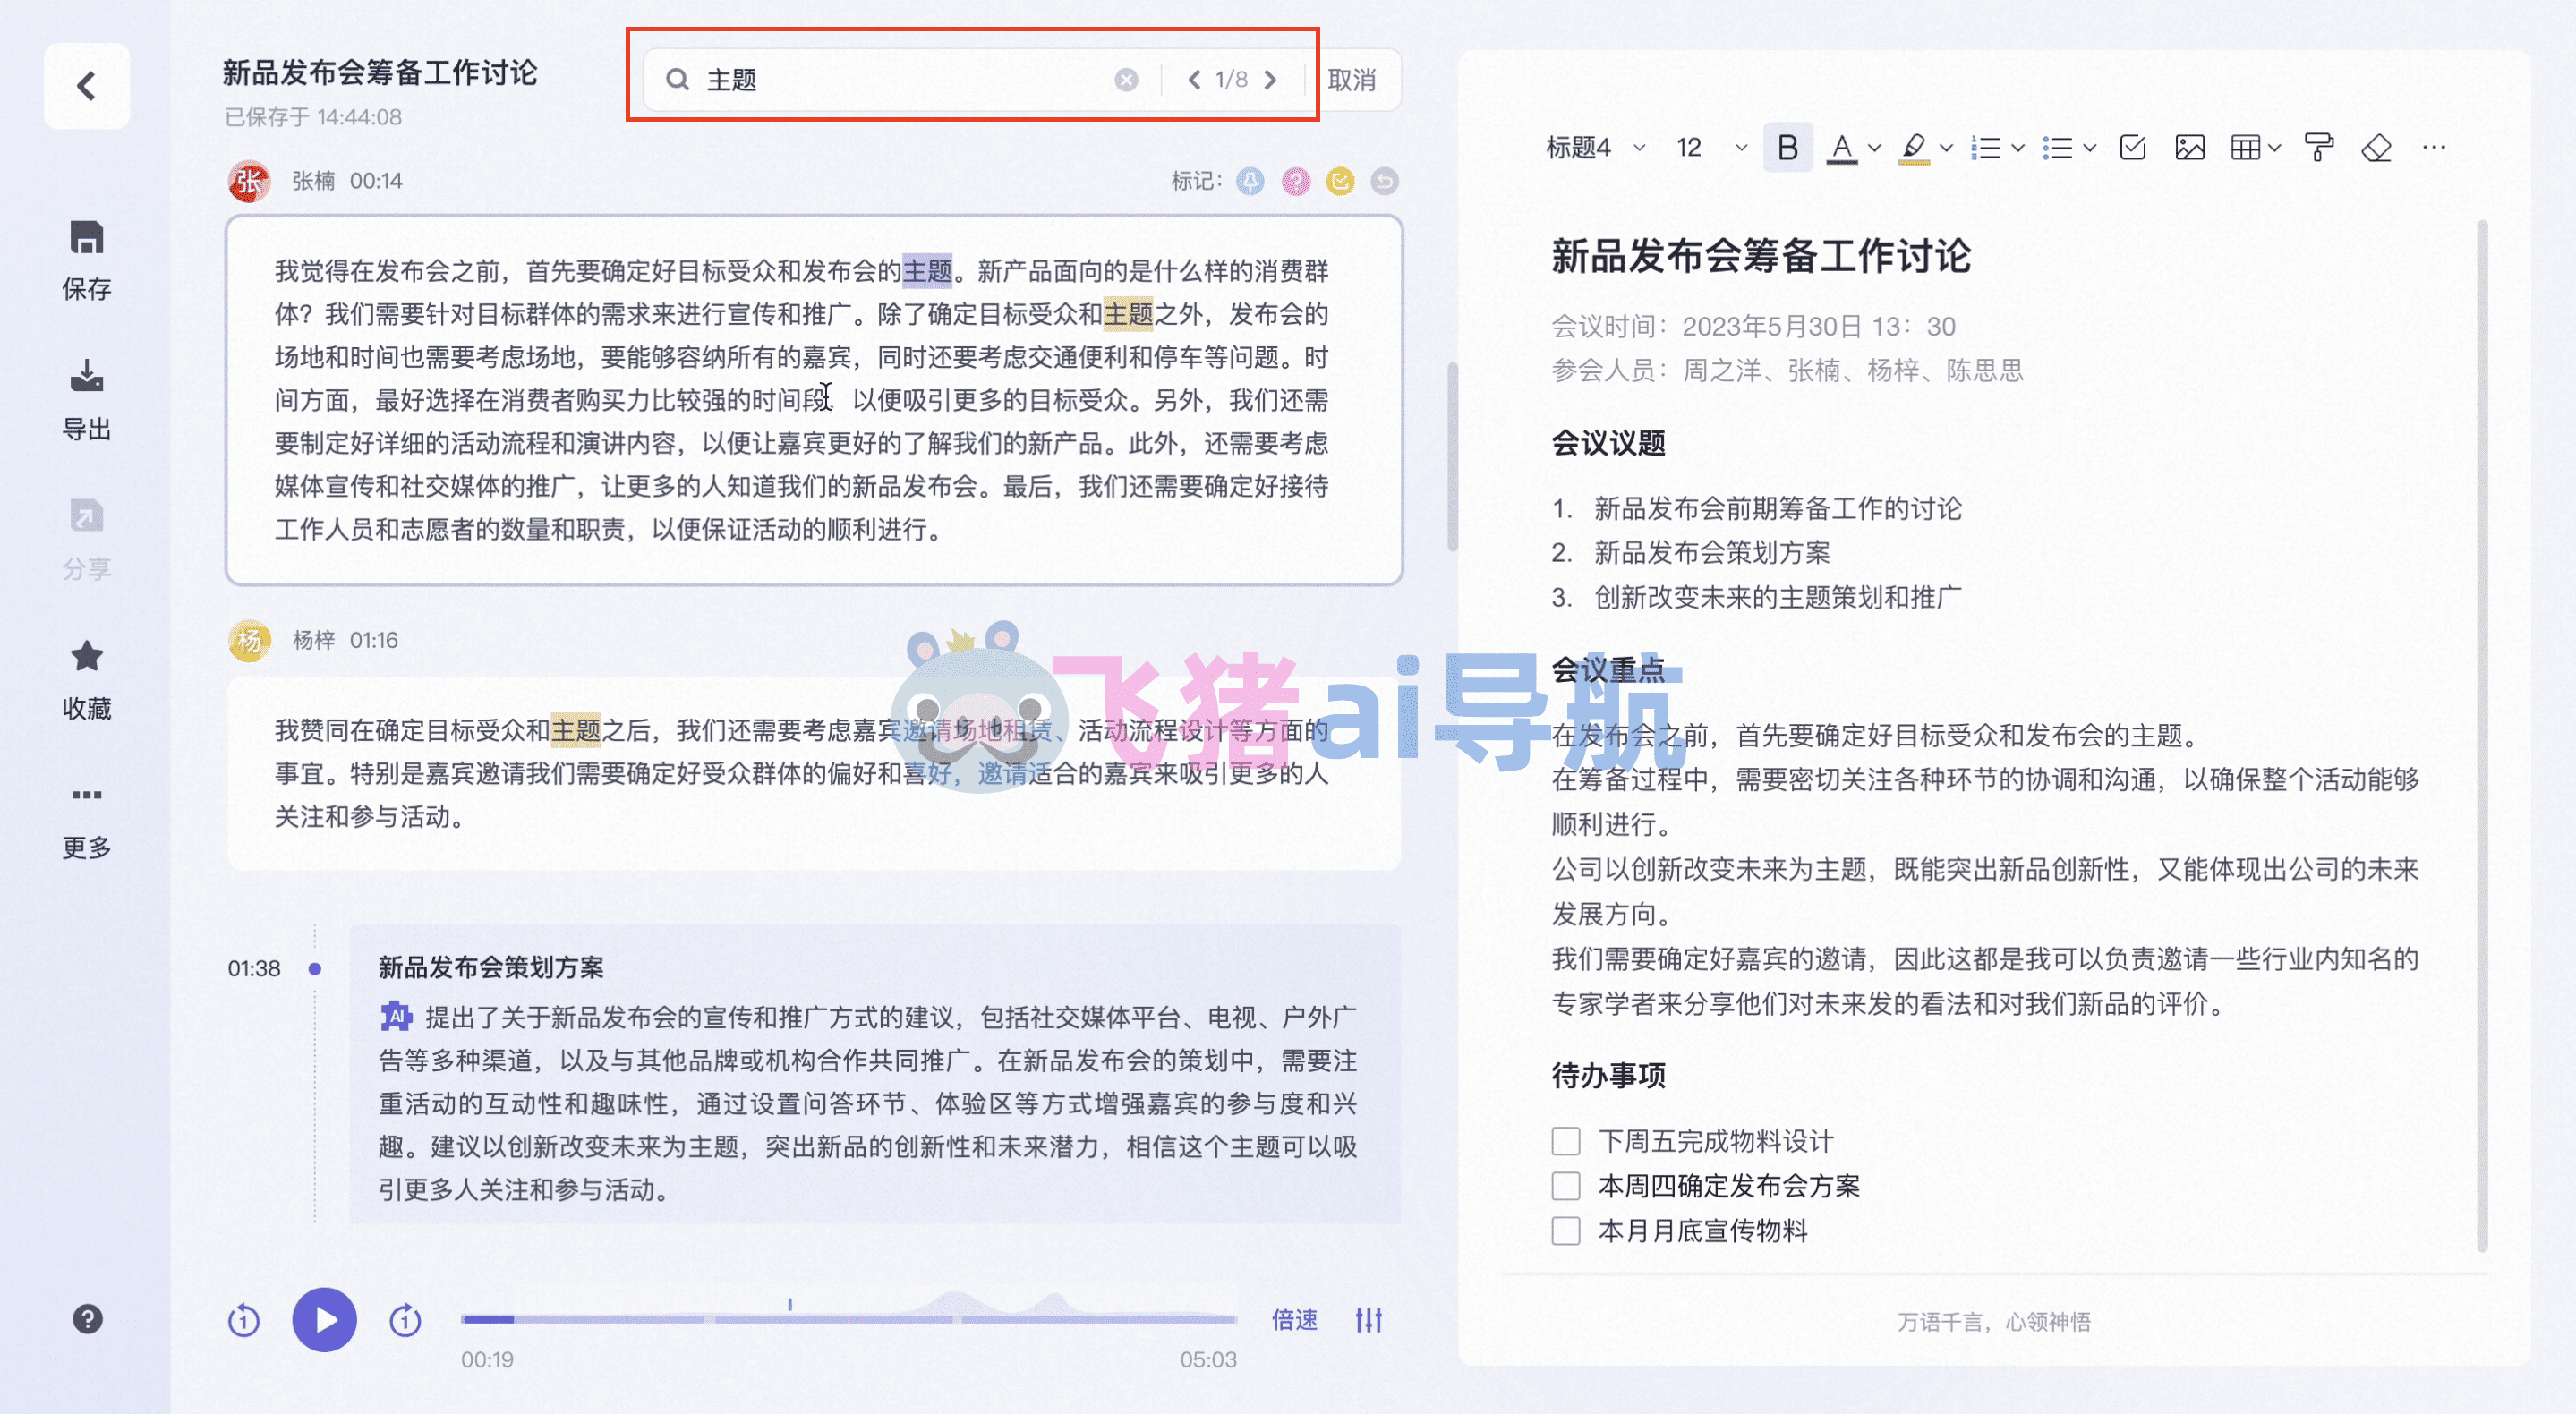Go to previous search result

click(1193, 79)
